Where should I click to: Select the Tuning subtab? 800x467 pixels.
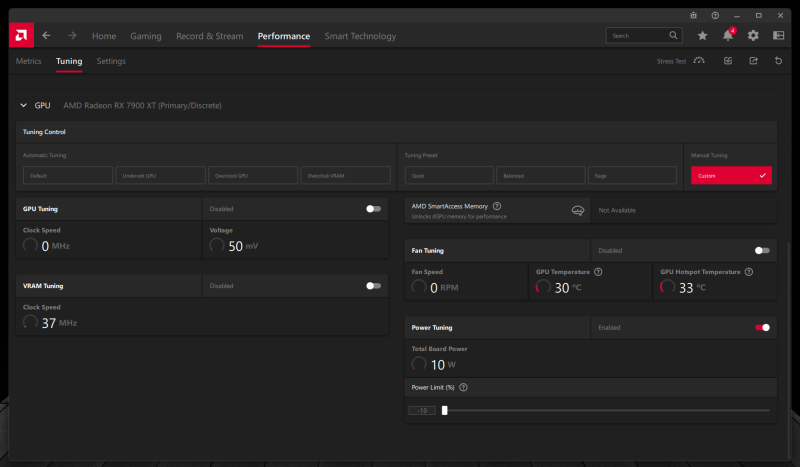point(69,61)
